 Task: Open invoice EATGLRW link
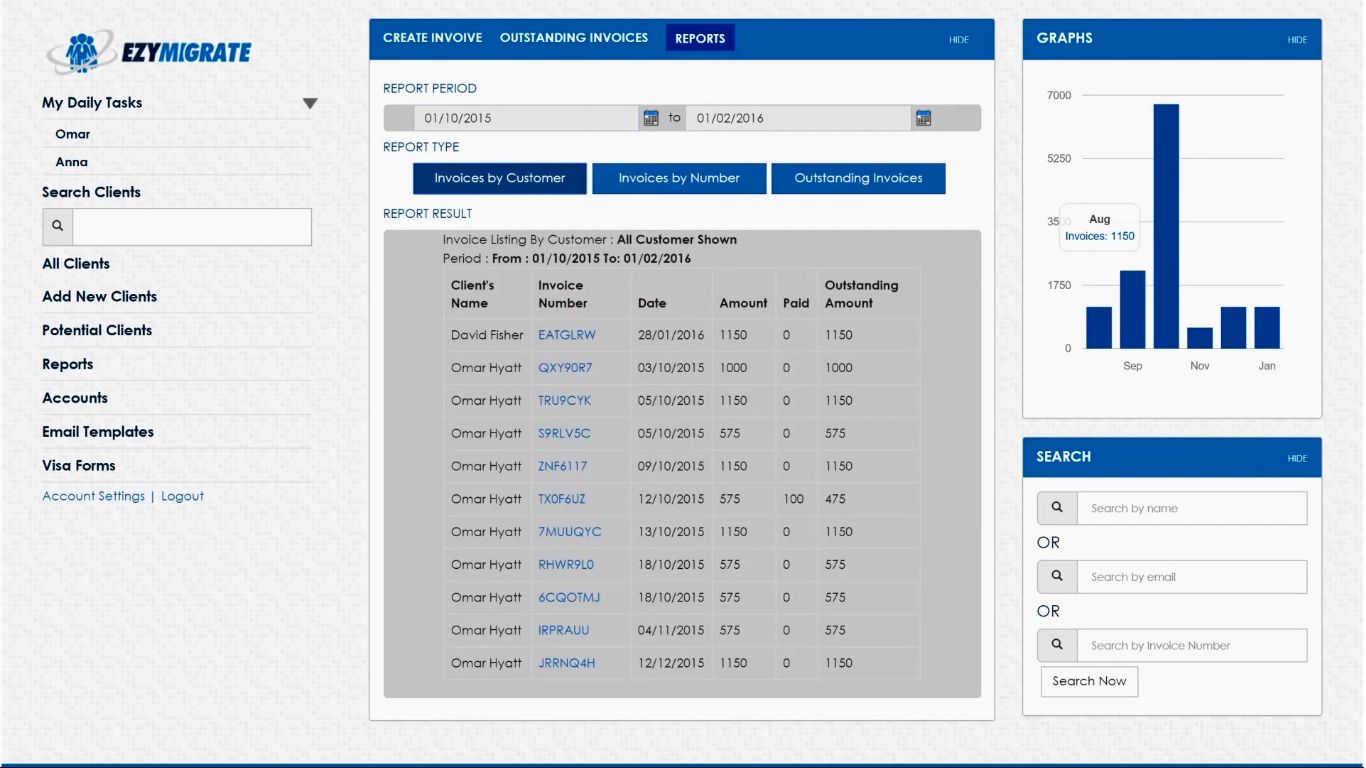[566, 335]
